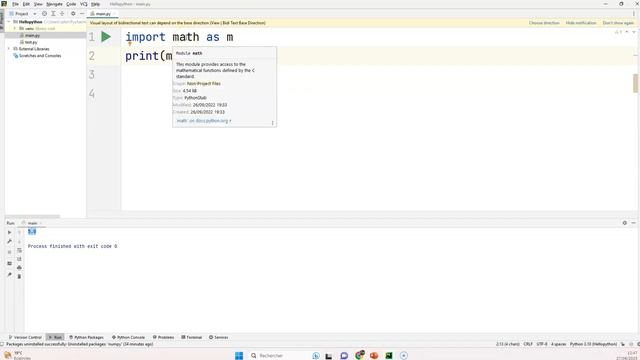
Task: Open the View menu
Action: point(38,4)
